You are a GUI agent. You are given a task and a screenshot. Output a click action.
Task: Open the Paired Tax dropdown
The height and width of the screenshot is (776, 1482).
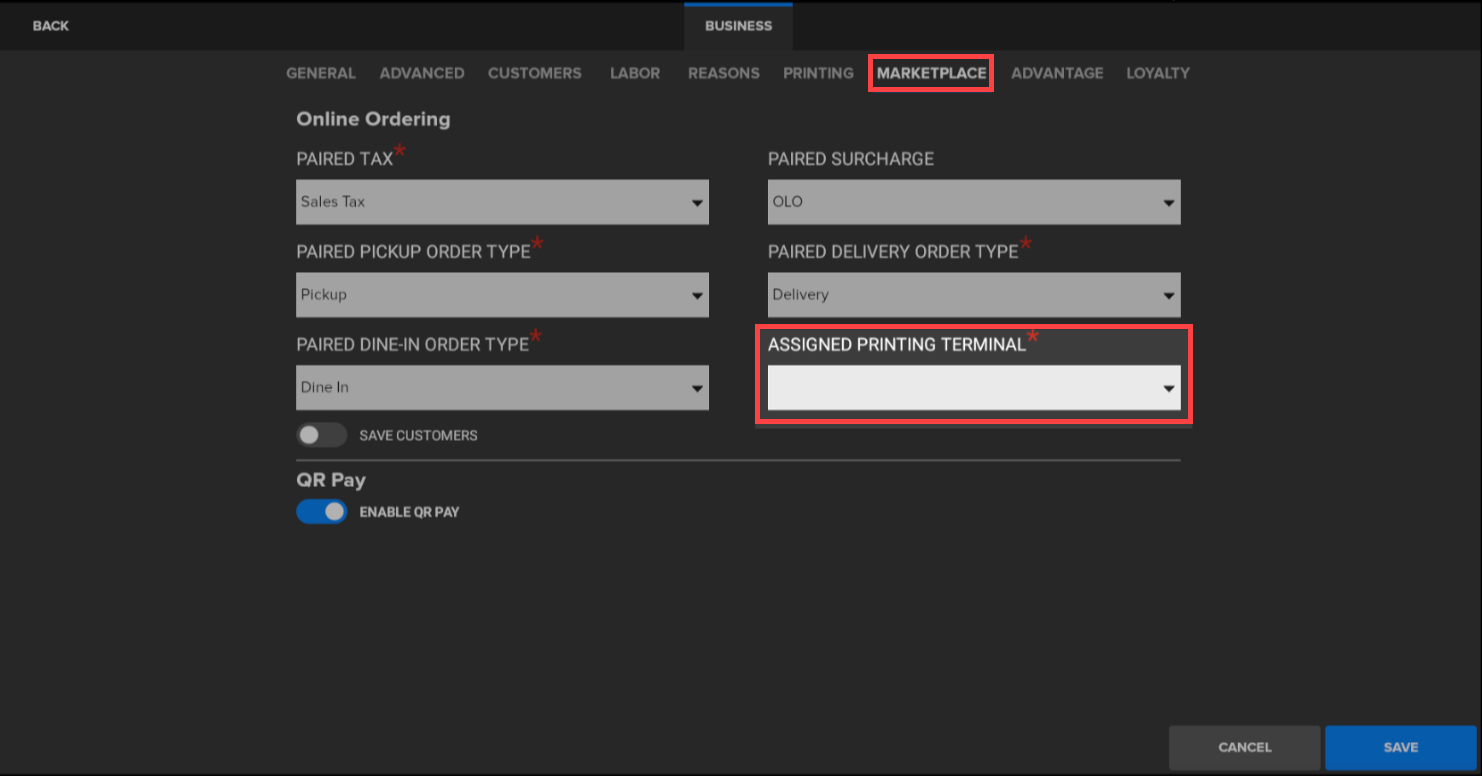(502, 202)
